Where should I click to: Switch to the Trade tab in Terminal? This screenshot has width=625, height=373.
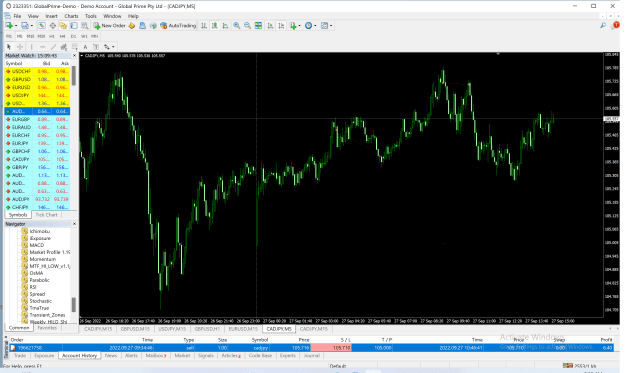pyautogui.click(x=20, y=355)
